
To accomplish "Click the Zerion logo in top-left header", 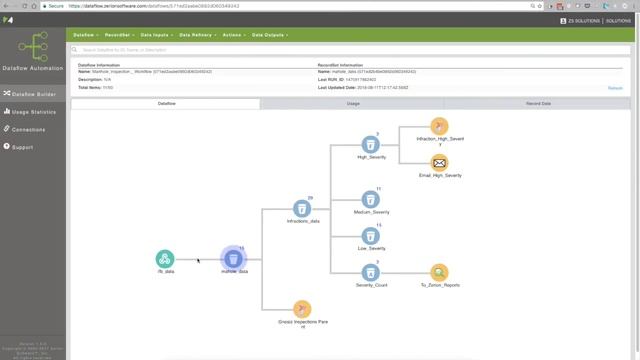I will (x=8, y=20).
